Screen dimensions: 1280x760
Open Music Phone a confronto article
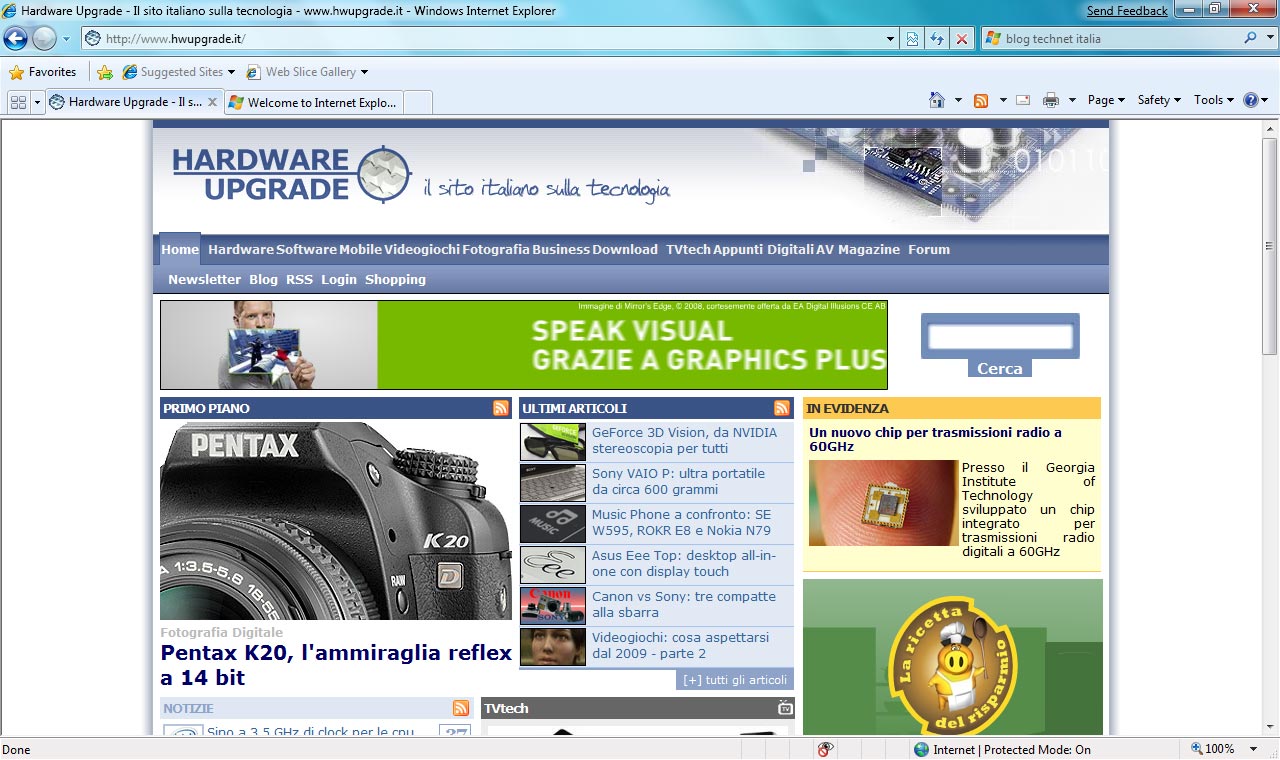682,523
